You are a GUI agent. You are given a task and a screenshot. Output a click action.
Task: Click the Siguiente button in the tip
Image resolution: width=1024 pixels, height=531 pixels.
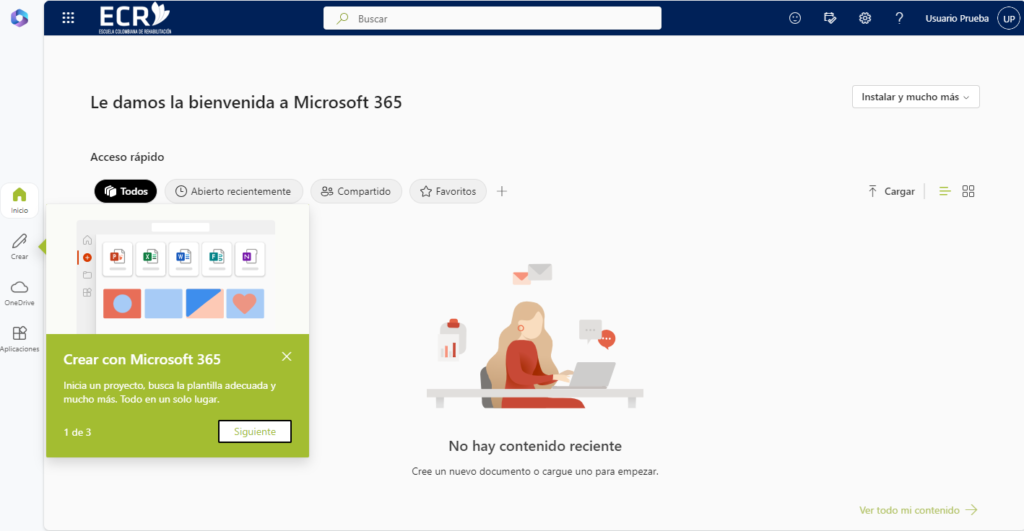254,431
